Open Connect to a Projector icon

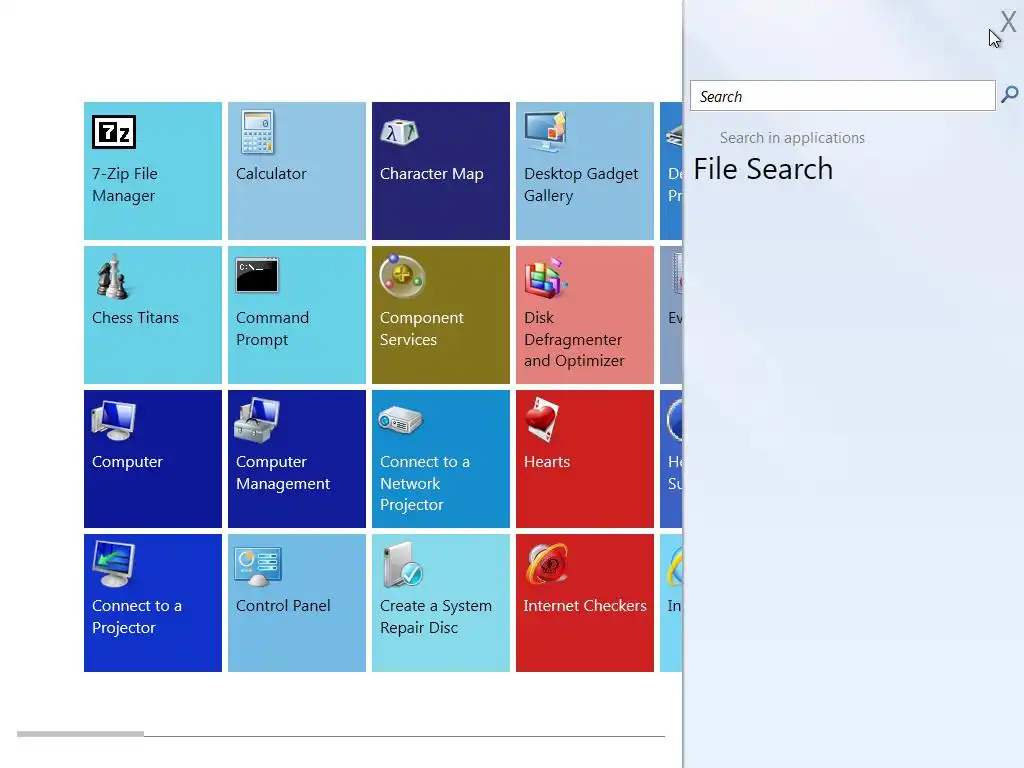coord(114,564)
